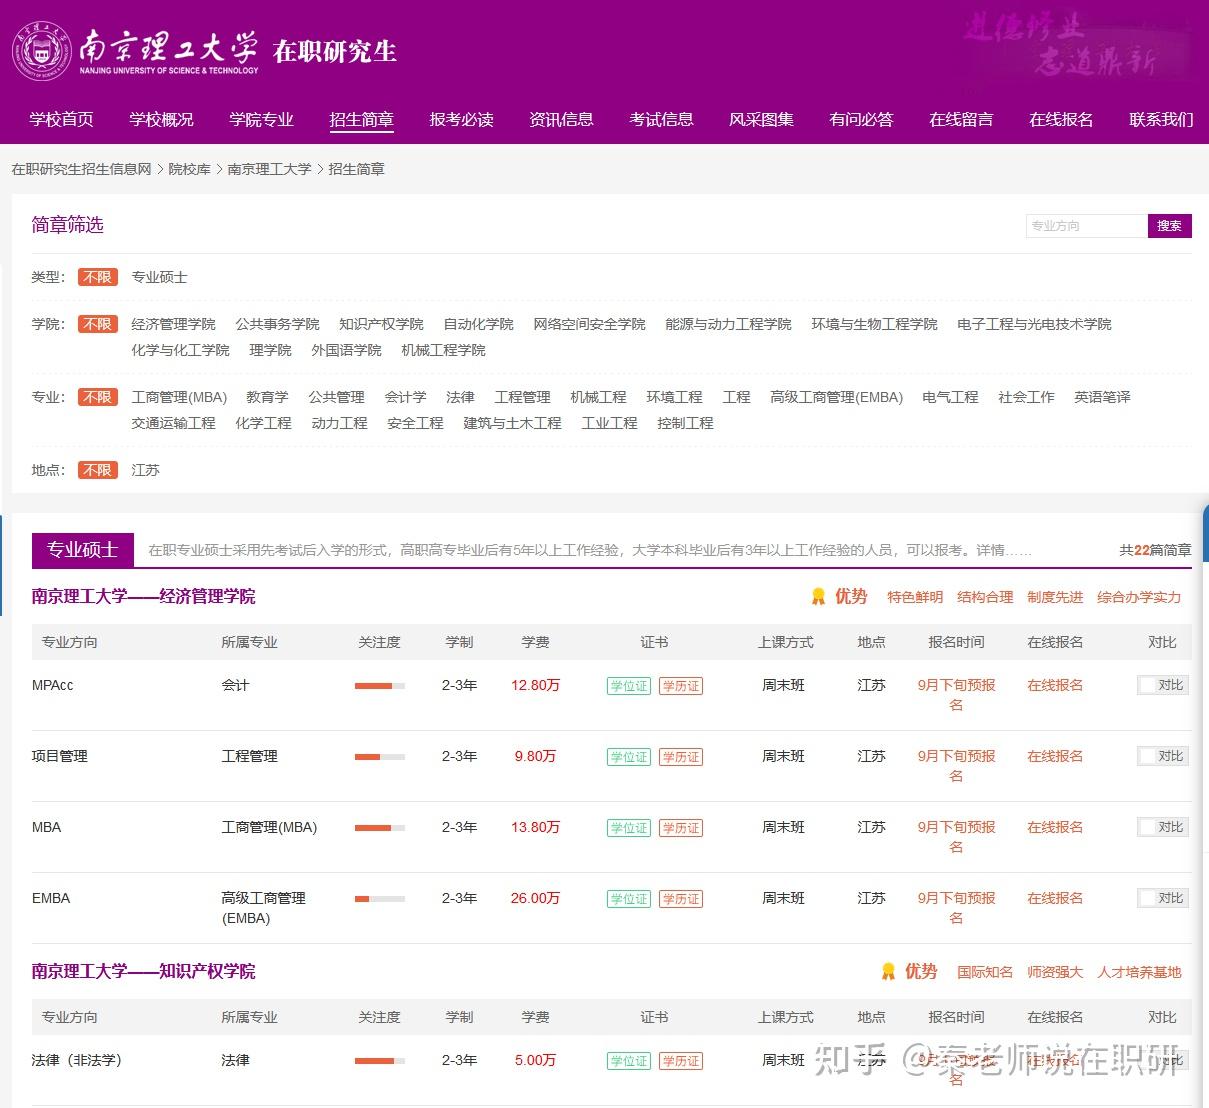
Task: Click 学位证 badge in 法律(非法学) row
Action: 629,1061
